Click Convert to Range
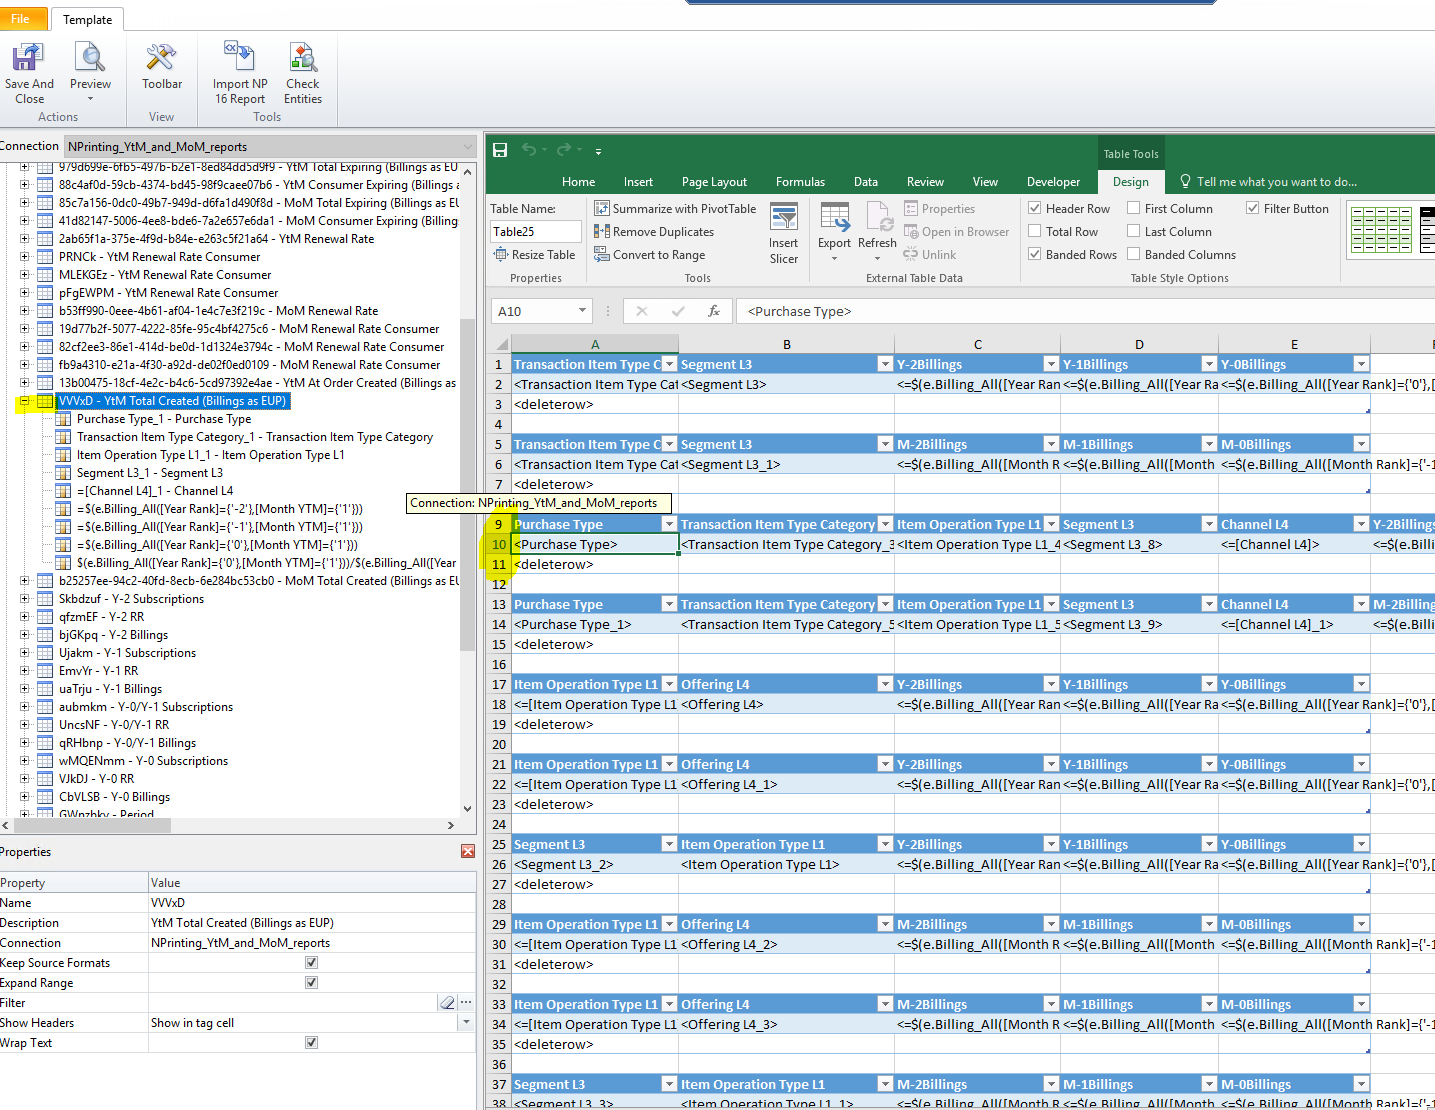 click(650, 255)
